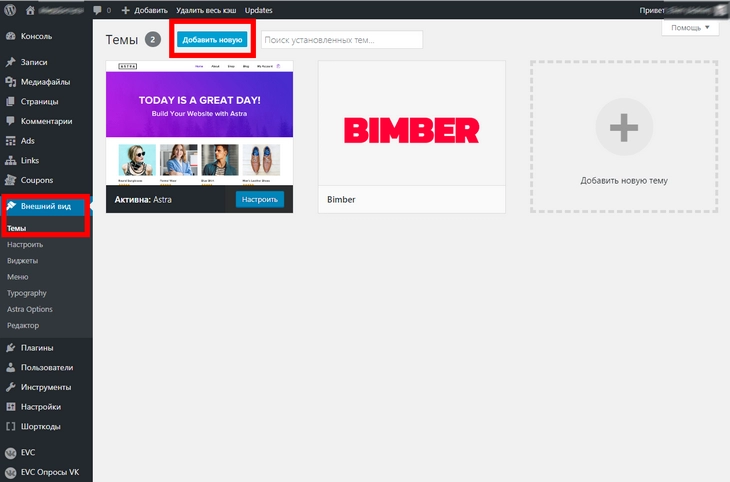This screenshot has height=482, width=730.
Task: Click the WordPress logo icon
Action: 10,10
